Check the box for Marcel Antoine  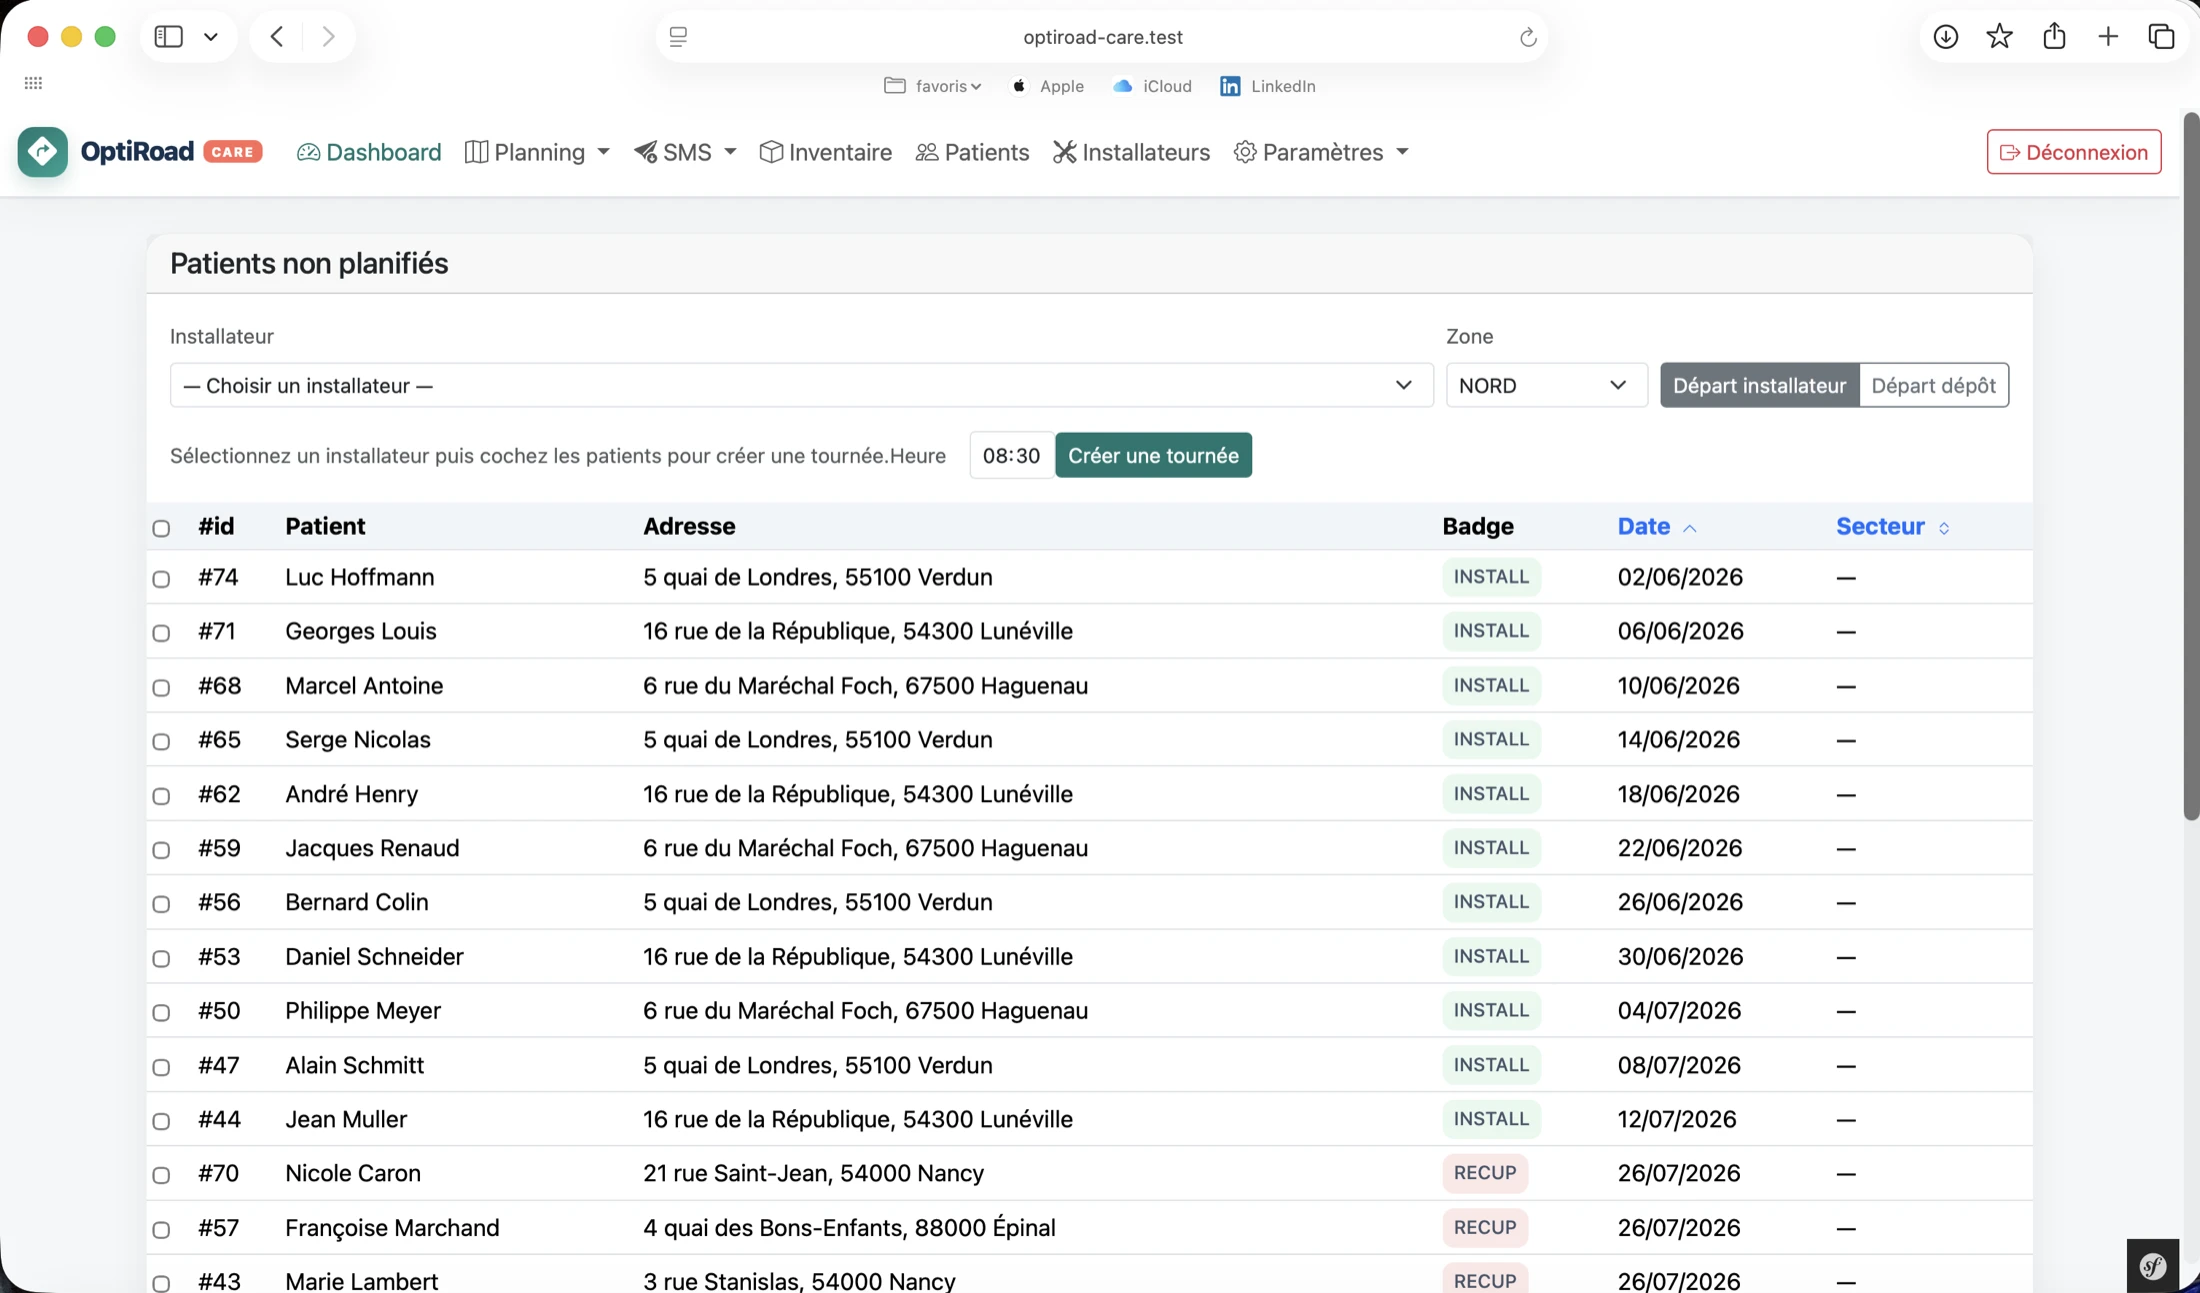tap(161, 687)
